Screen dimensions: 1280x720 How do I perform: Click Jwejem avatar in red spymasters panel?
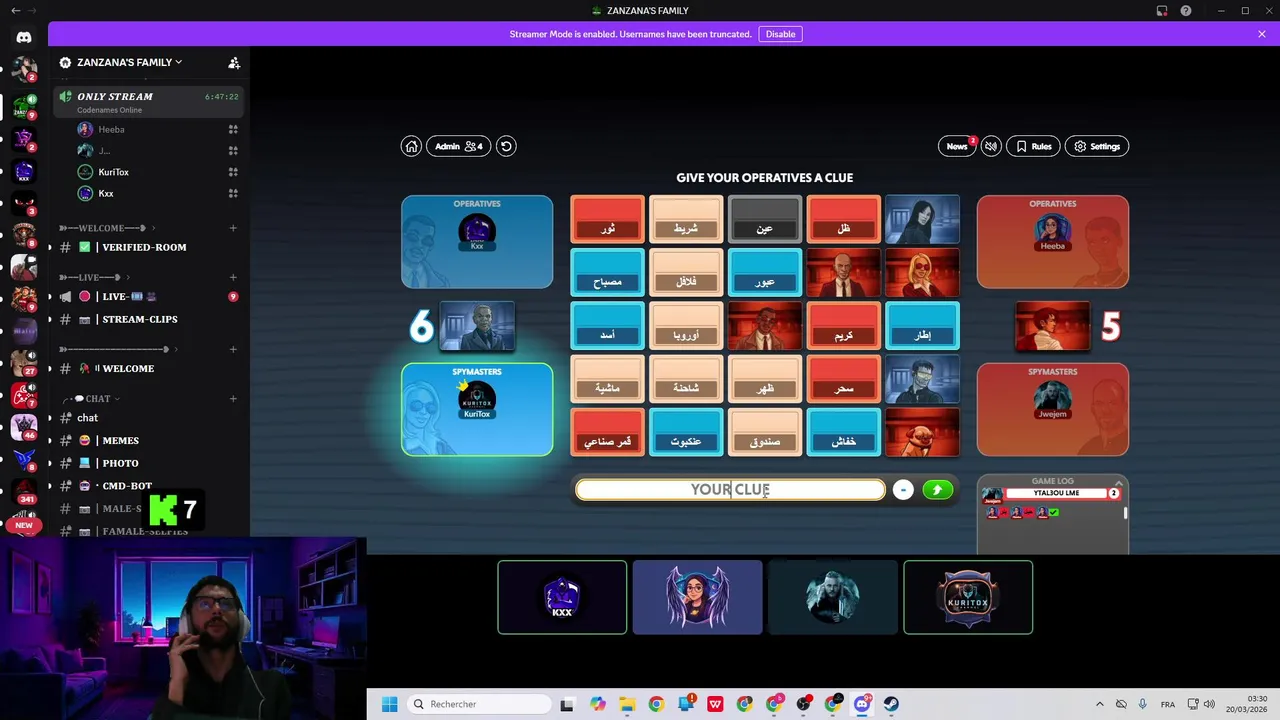1053,397
